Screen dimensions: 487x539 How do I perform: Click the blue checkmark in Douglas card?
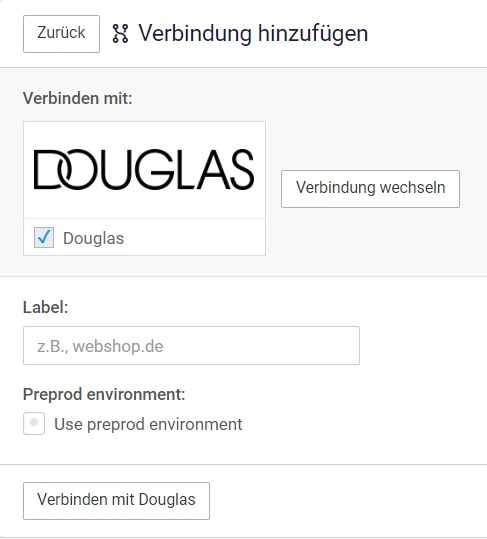[x=44, y=237]
